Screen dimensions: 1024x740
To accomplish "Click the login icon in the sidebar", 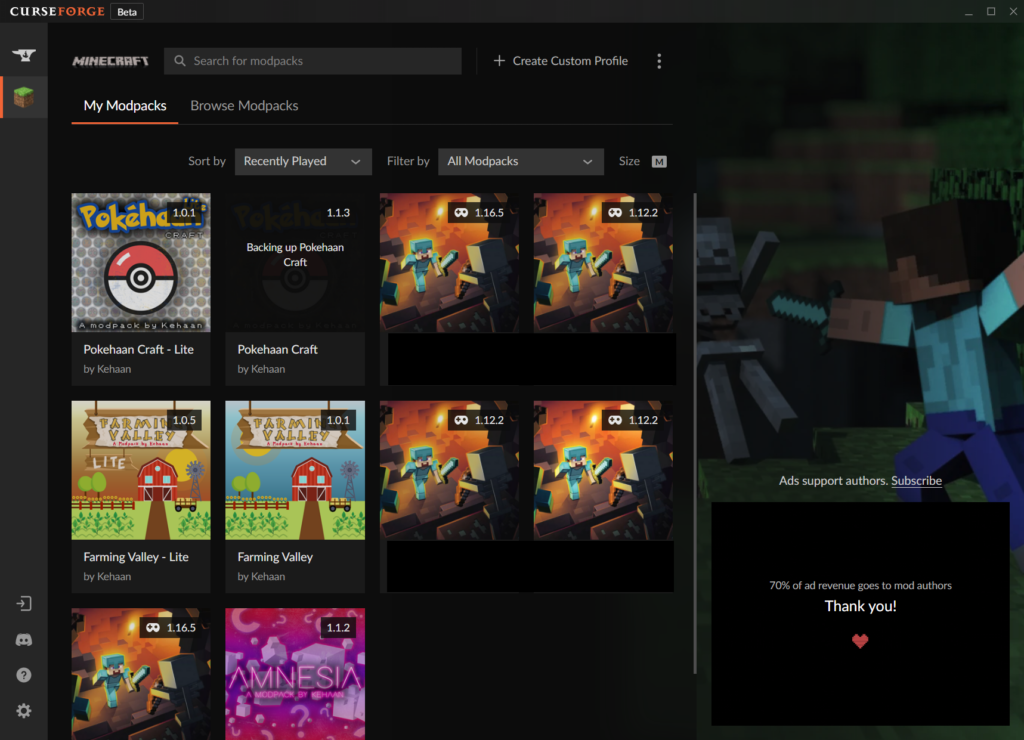I will [24, 603].
